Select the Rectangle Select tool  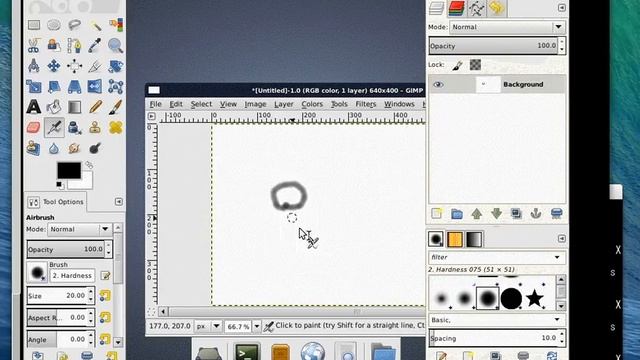tap(34, 25)
